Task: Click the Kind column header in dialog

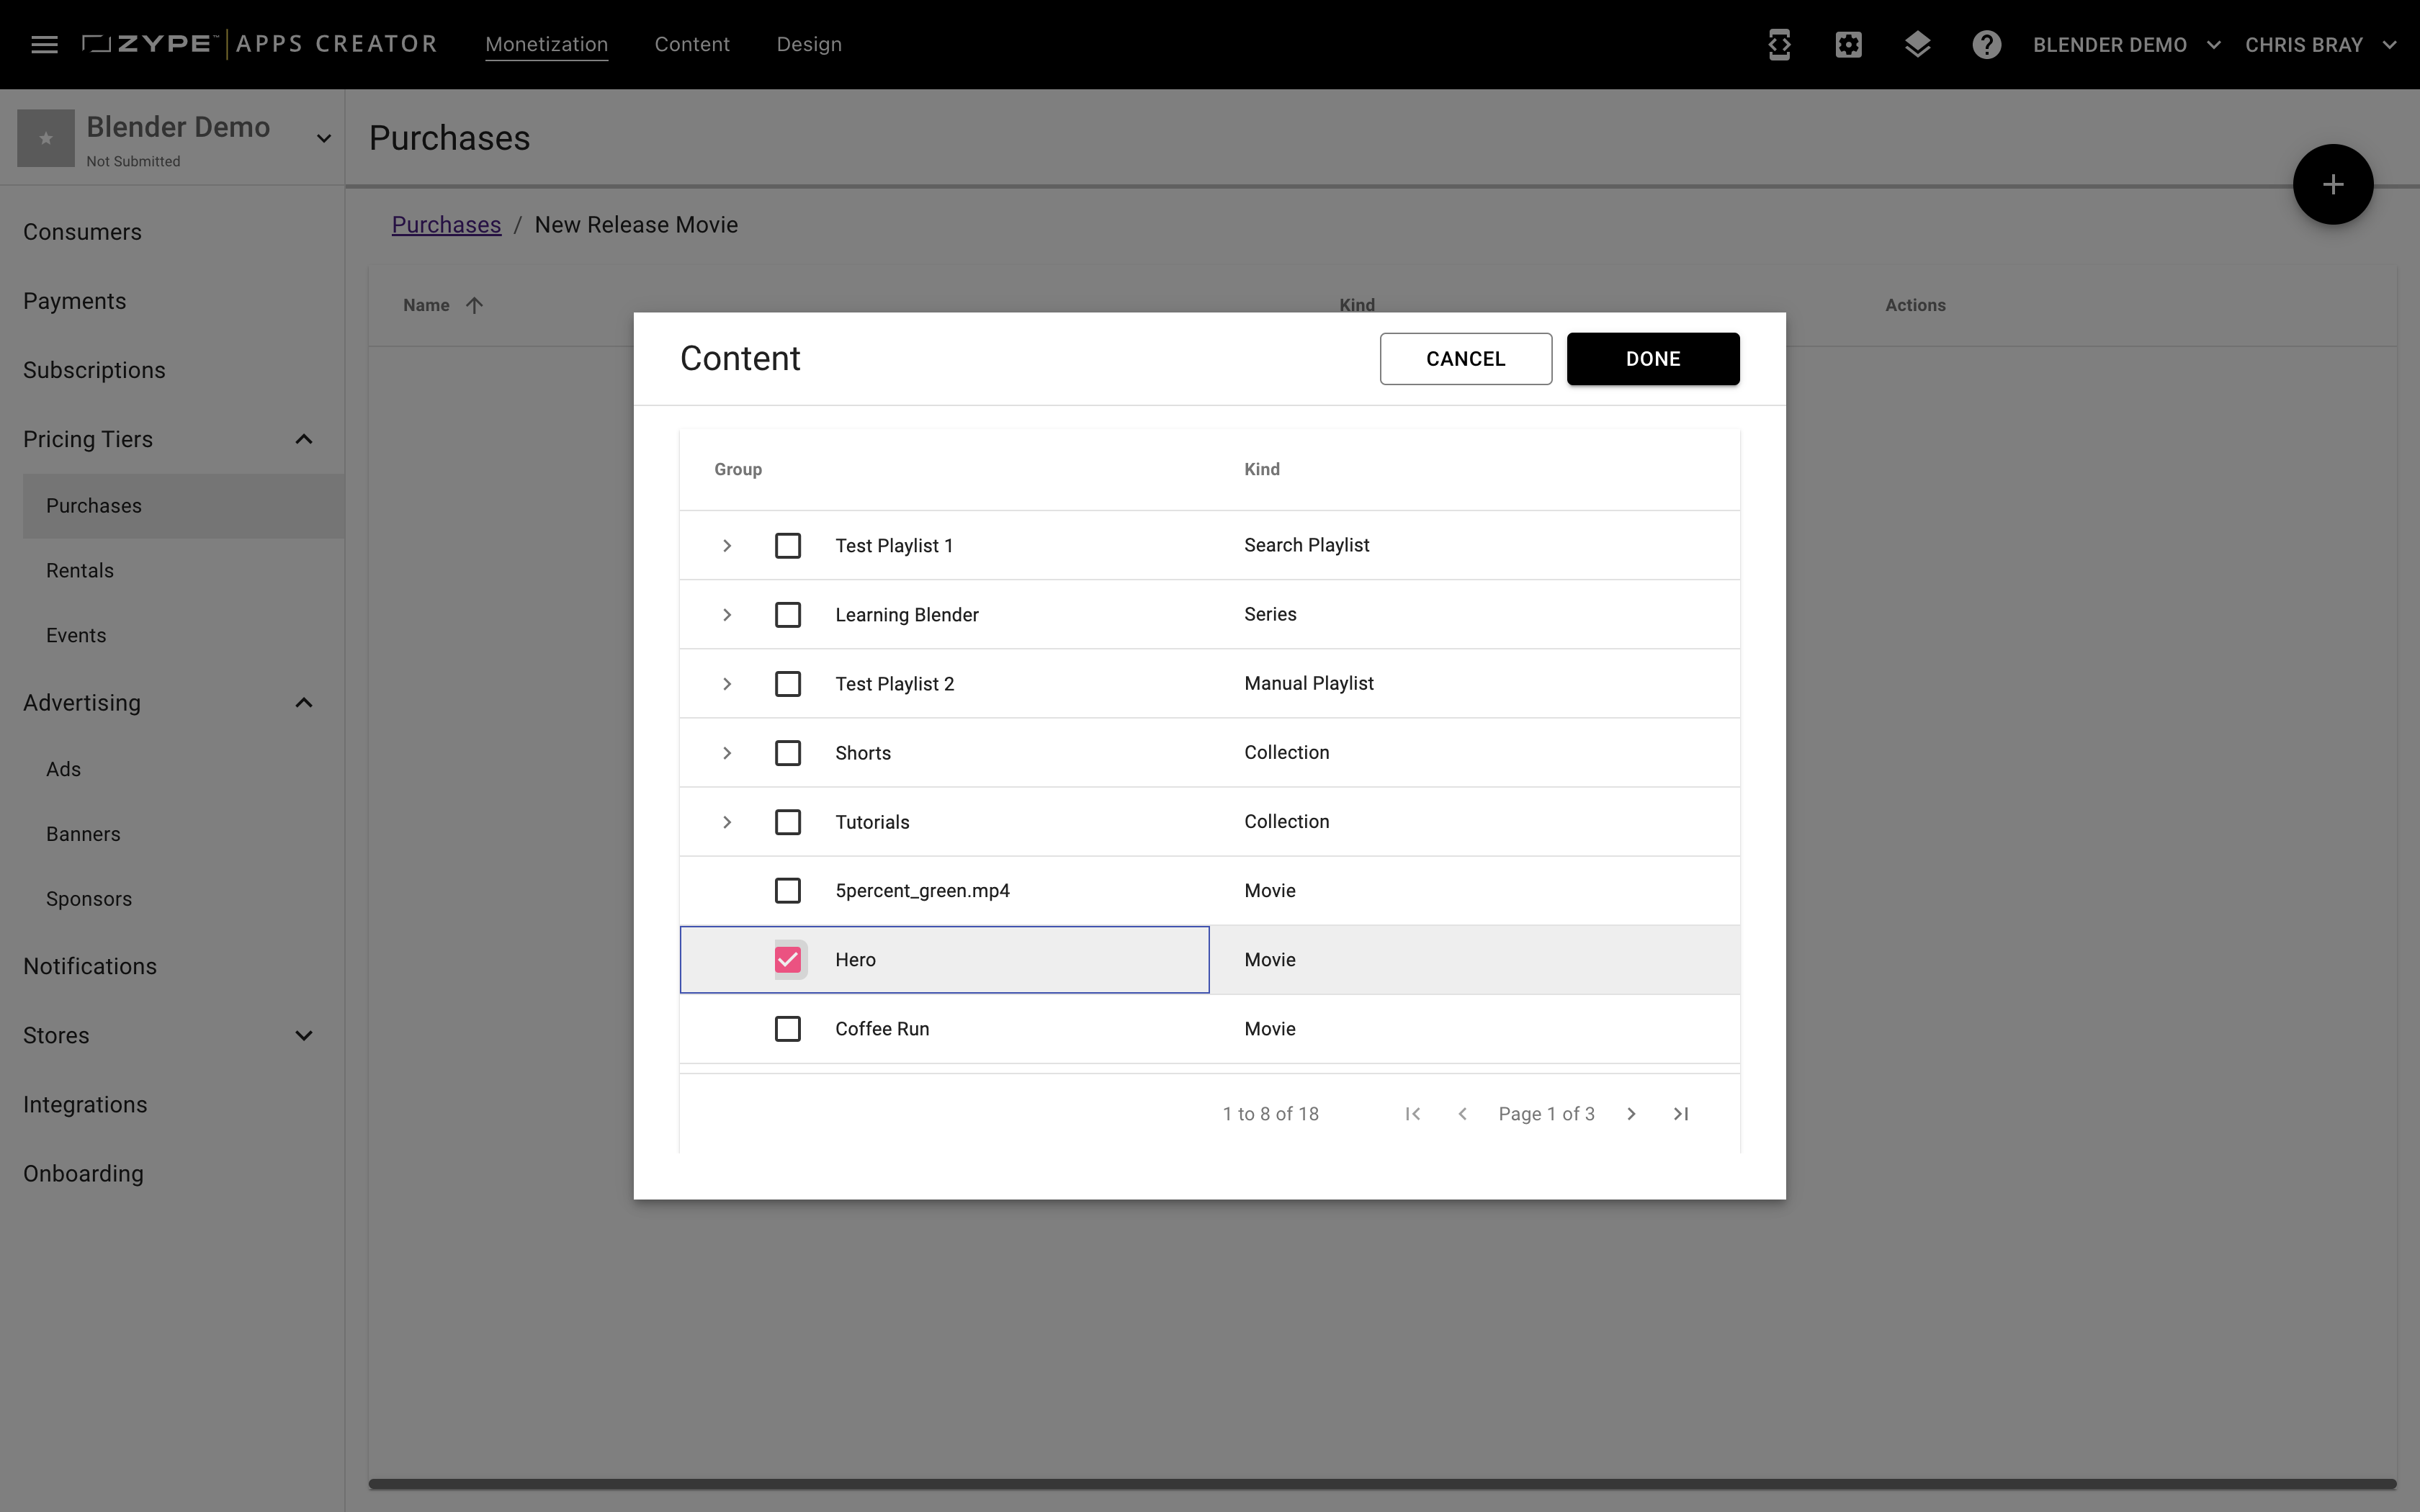Action: pos(1262,469)
